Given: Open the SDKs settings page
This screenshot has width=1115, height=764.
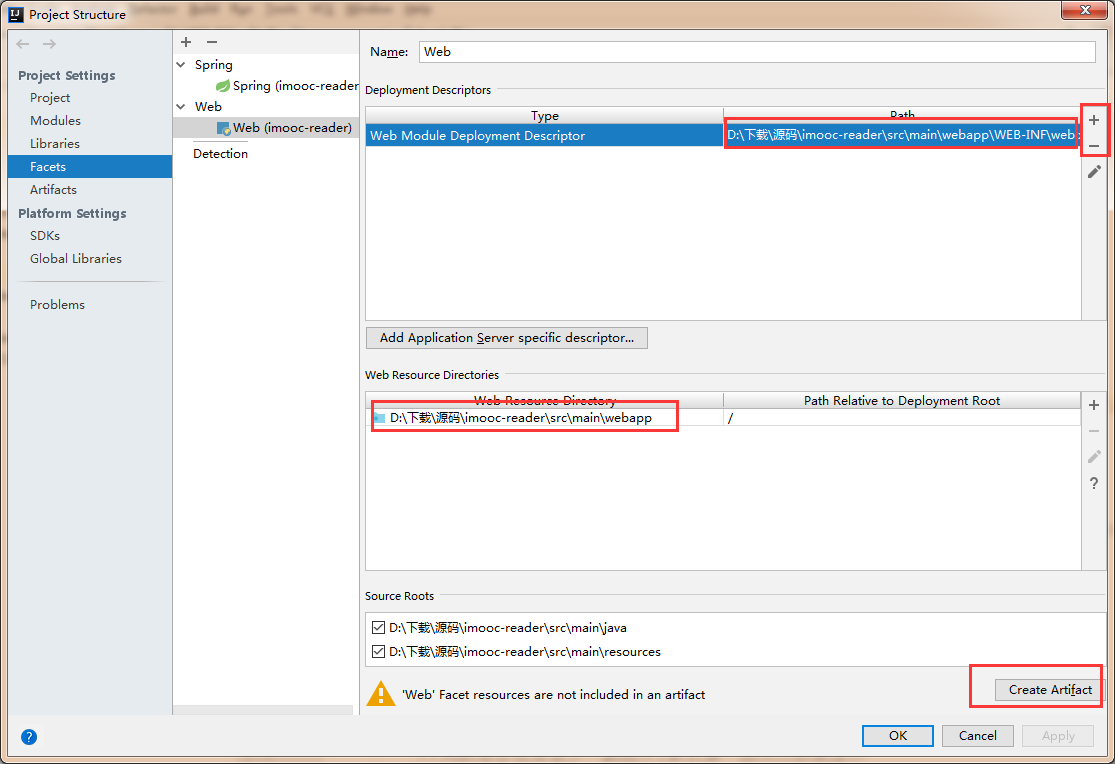Looking at the screenshot, I should pos(45,235).
